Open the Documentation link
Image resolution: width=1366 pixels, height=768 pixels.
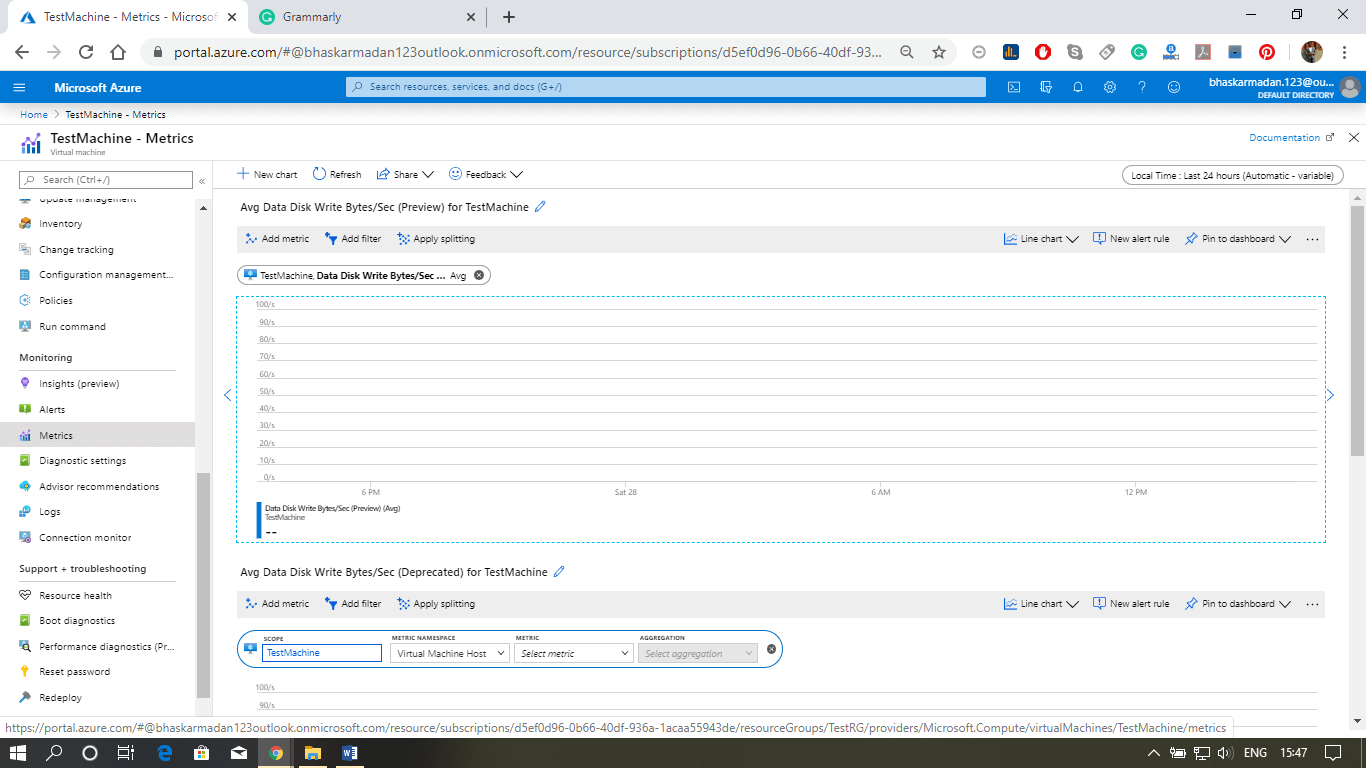pyautogui.click(x=1291, y=138)
